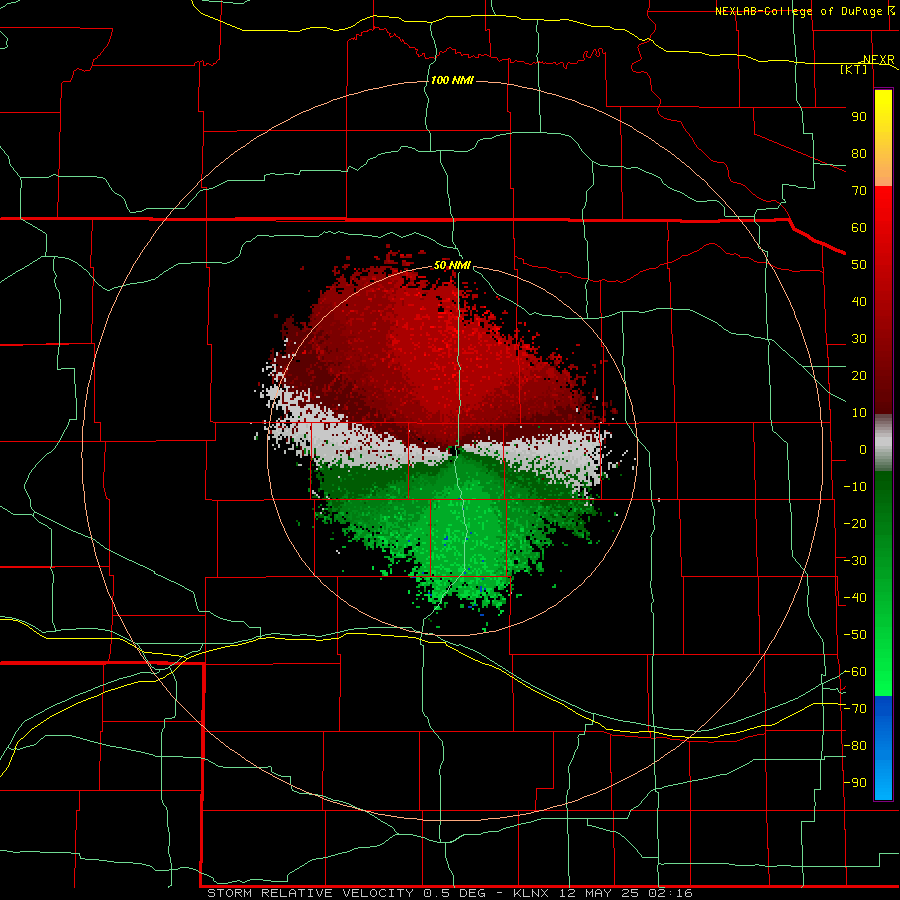Click the 0 knots scale label

(863, 450)
